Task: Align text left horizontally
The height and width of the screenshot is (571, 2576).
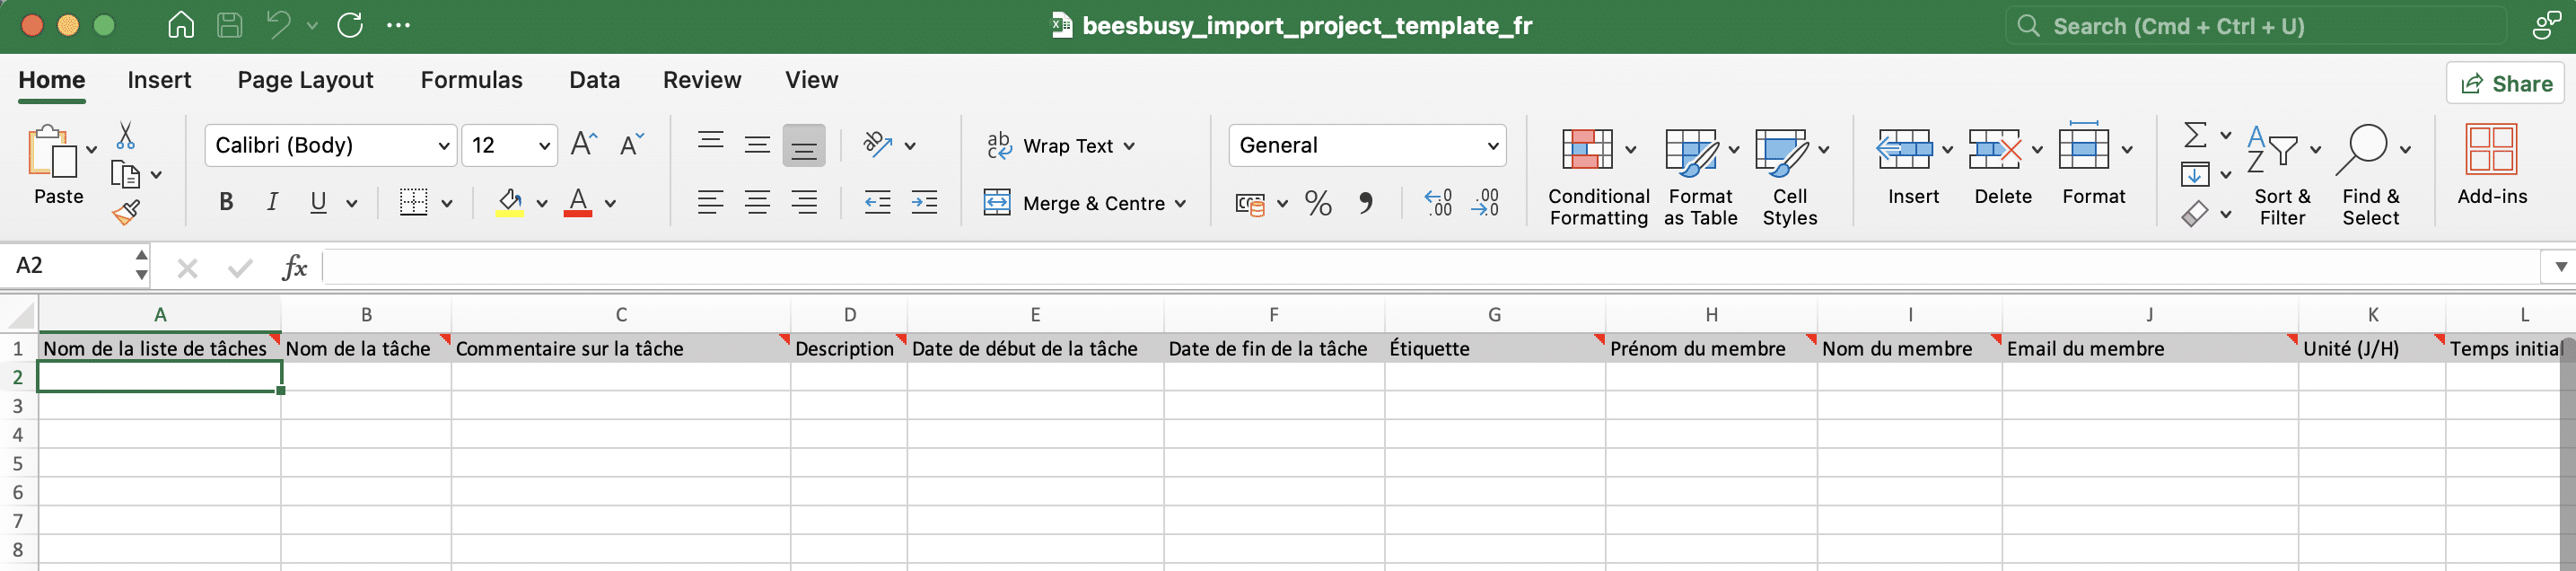Action: pyautogui.click(x=710, y=203)
